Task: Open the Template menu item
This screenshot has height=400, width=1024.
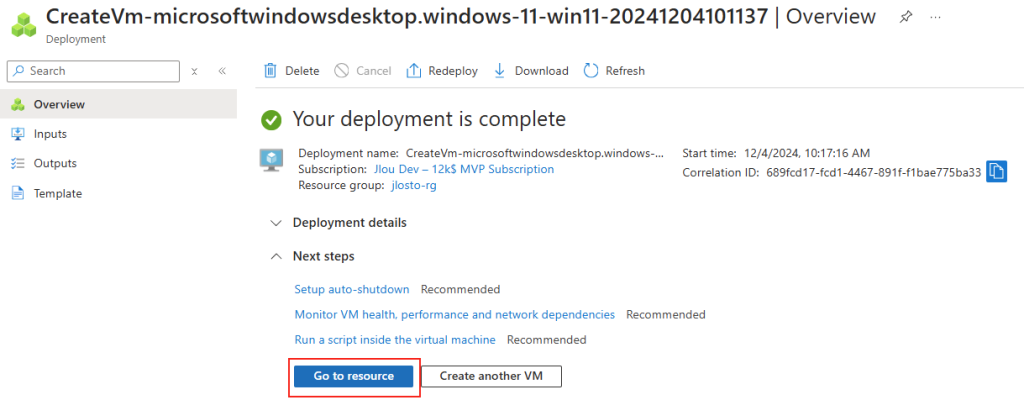Action: coord(118,193)
